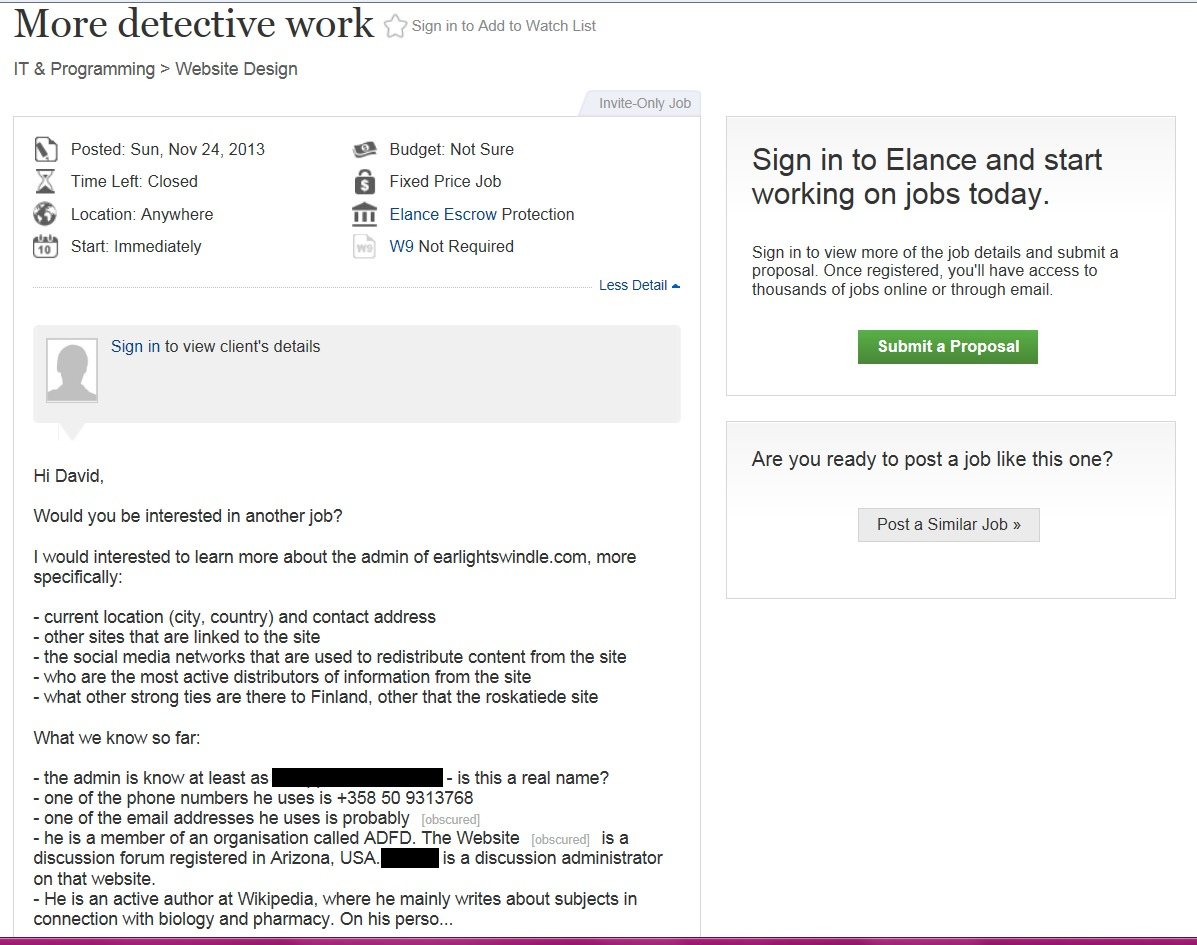
Task: Click Post a Similar Job button
Action: 948,524
